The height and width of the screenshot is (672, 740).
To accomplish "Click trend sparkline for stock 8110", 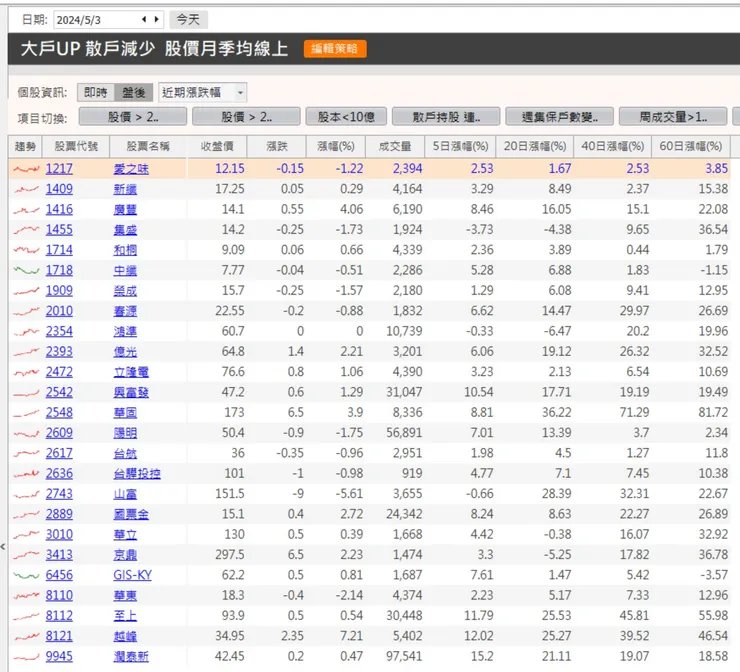I will tap(26, 596).
